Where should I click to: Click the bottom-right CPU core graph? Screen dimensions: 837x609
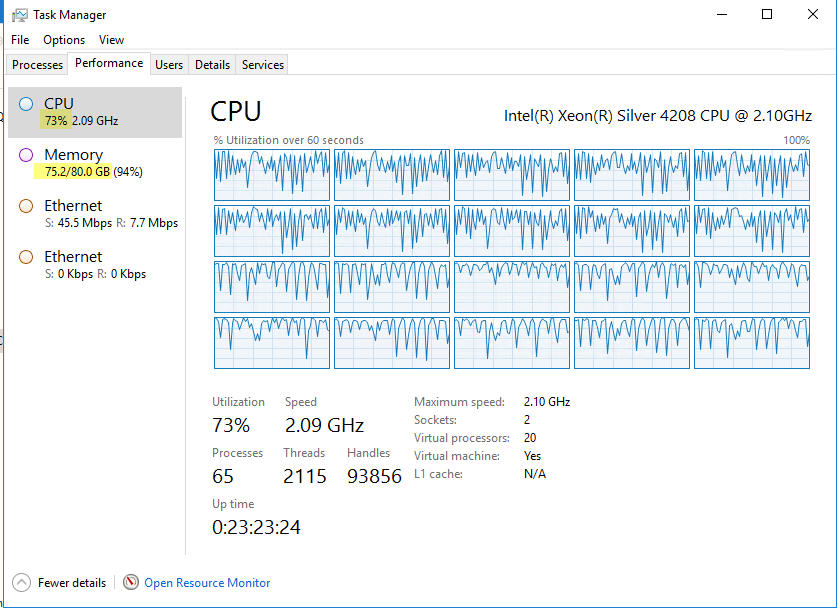pos(751,343)
